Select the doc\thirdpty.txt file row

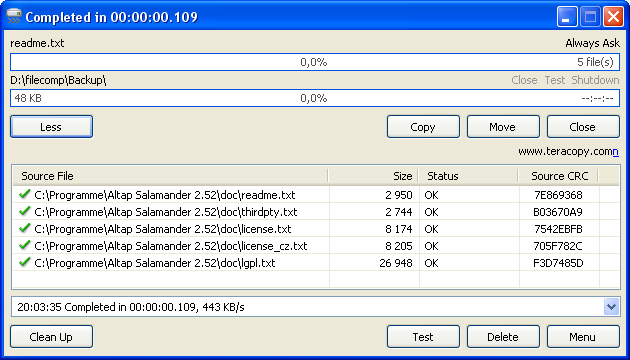(316, 212)
